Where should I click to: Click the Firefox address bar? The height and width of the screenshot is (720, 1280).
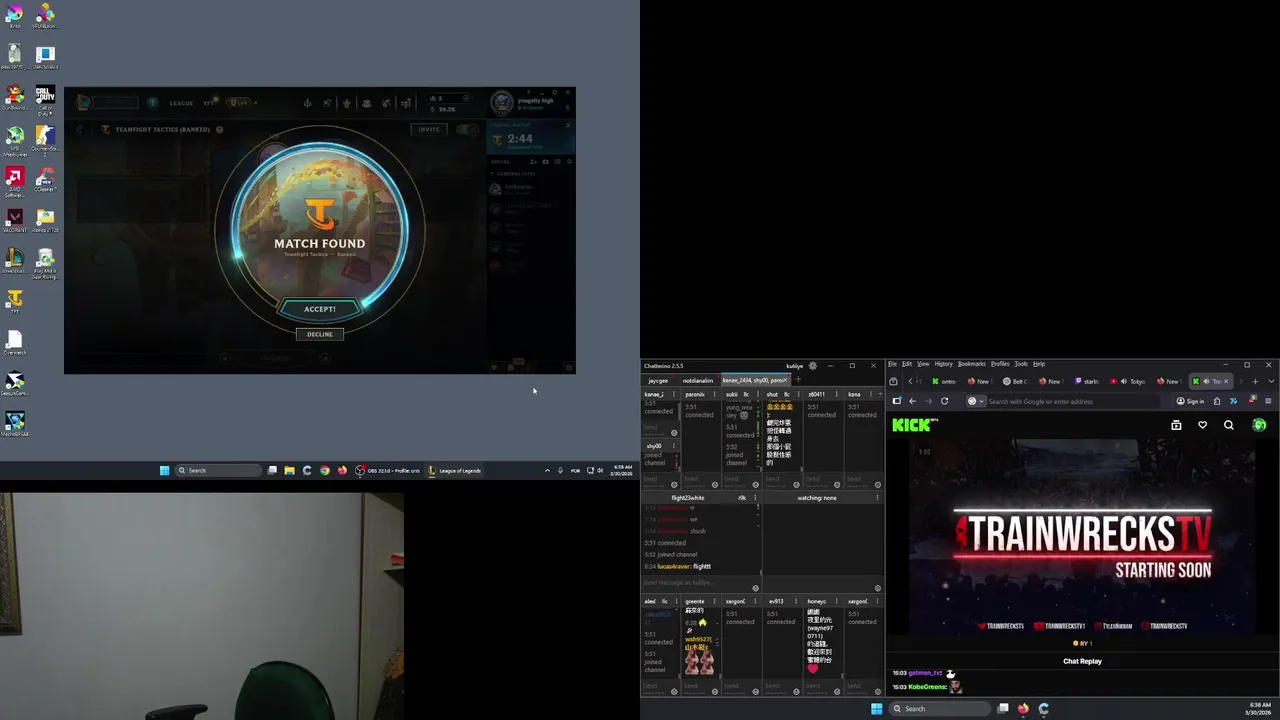[x=1065, y=401]
